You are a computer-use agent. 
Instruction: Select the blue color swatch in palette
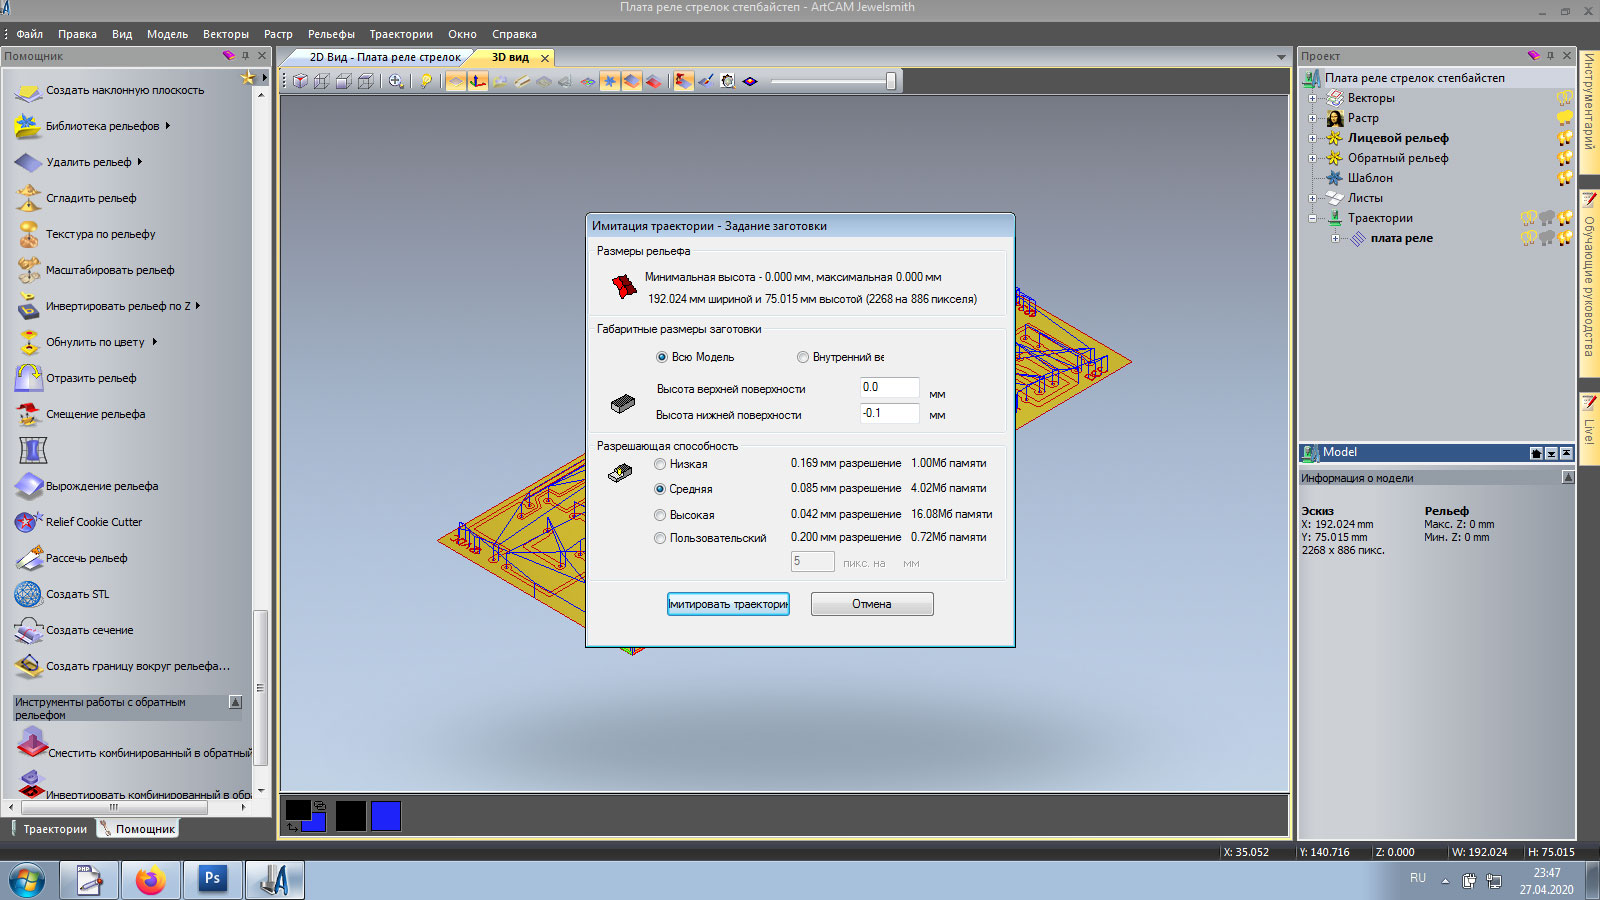[x=386, y=816]
